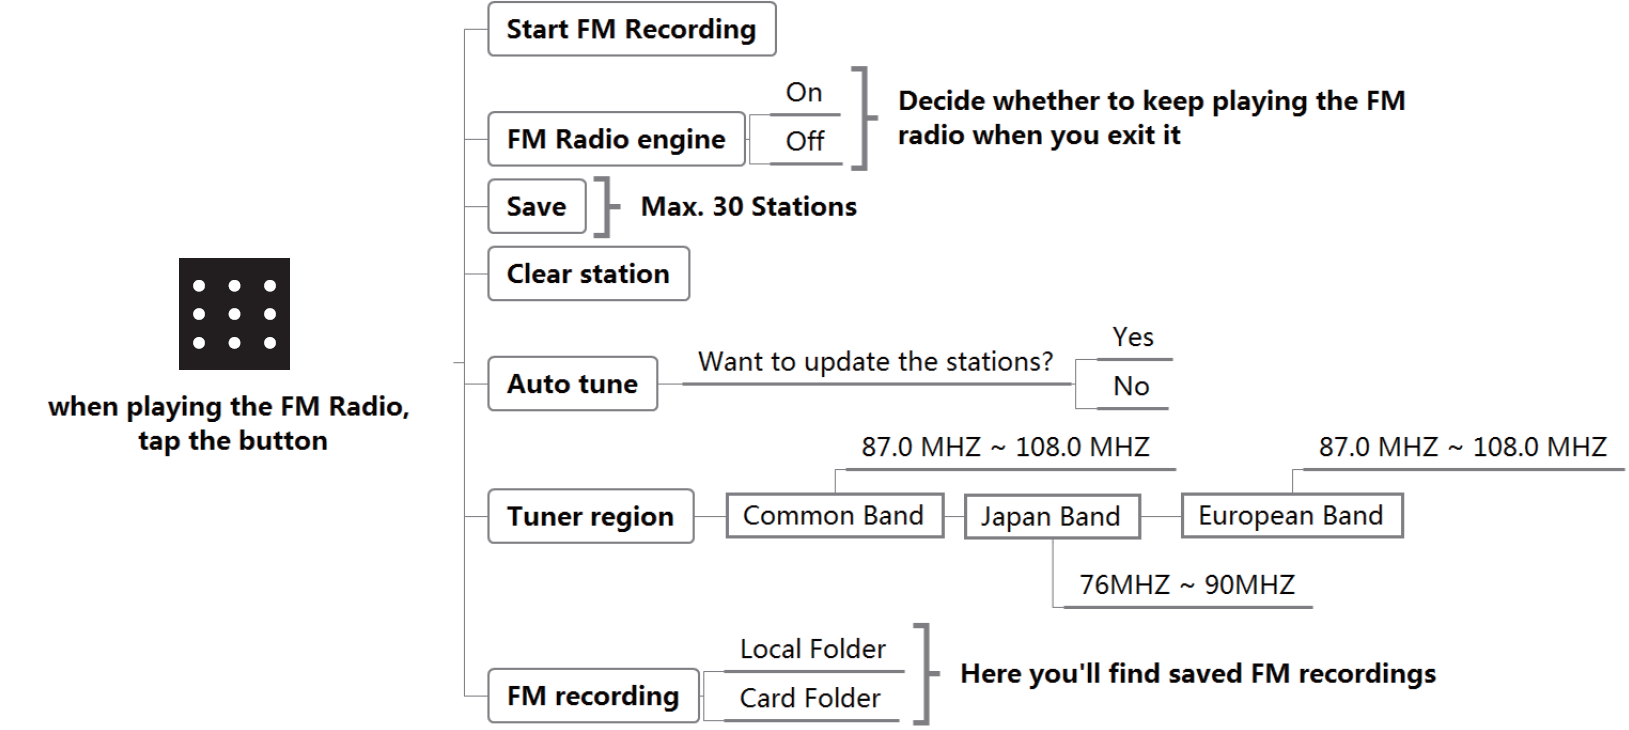Choose the Auto tune option
Image resolution: width=1629 pixels, height=730 pixels.
[x=572, y=384]
